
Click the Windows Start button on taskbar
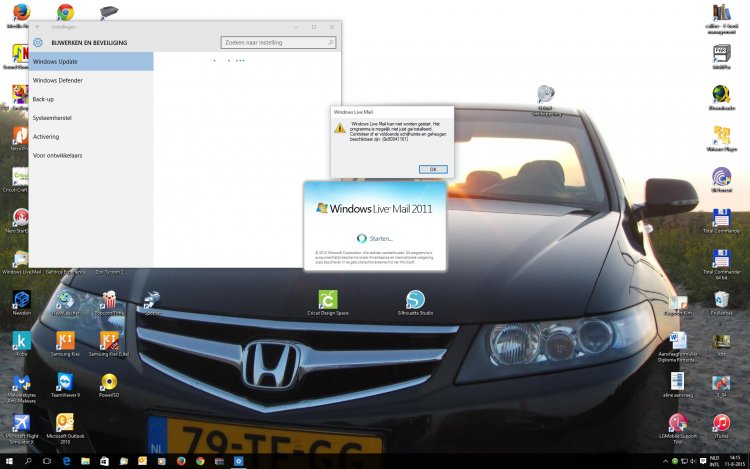click(9, 461)
